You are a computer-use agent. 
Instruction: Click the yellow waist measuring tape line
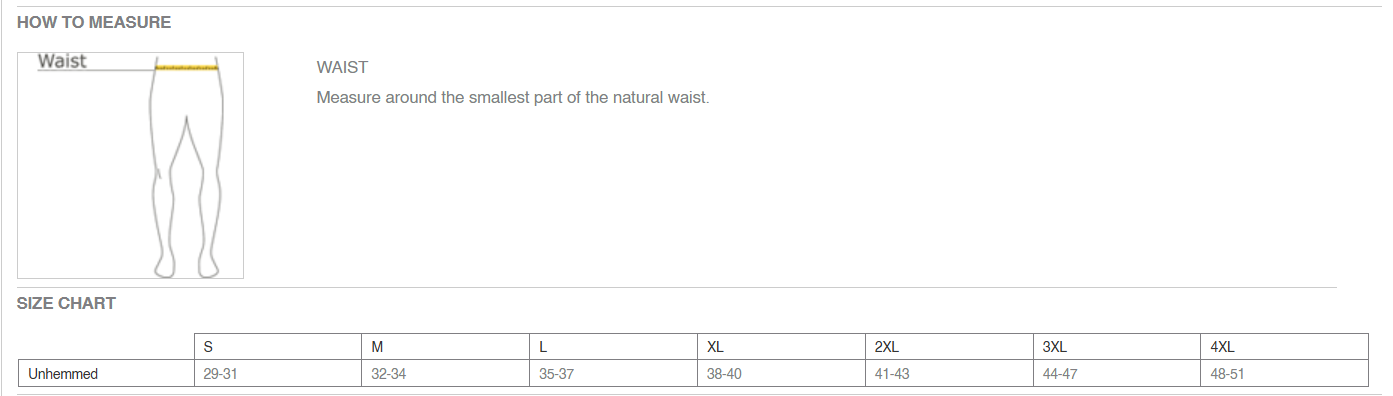(x=187, y=68)
